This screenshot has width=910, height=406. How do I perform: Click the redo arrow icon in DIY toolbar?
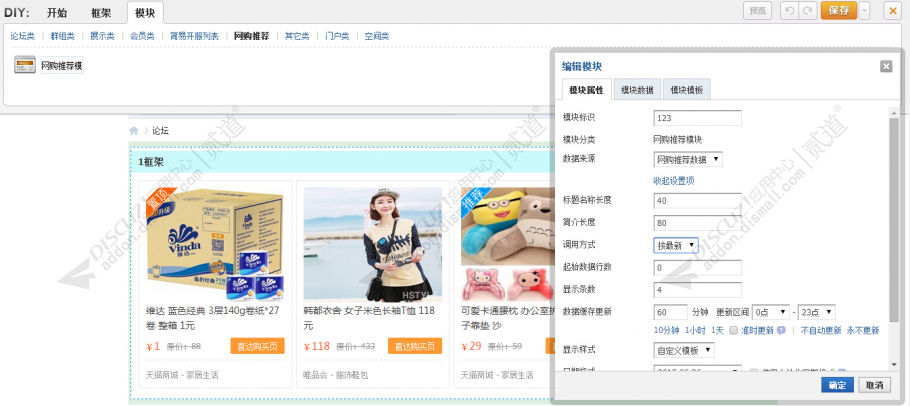tap(807, 10)
